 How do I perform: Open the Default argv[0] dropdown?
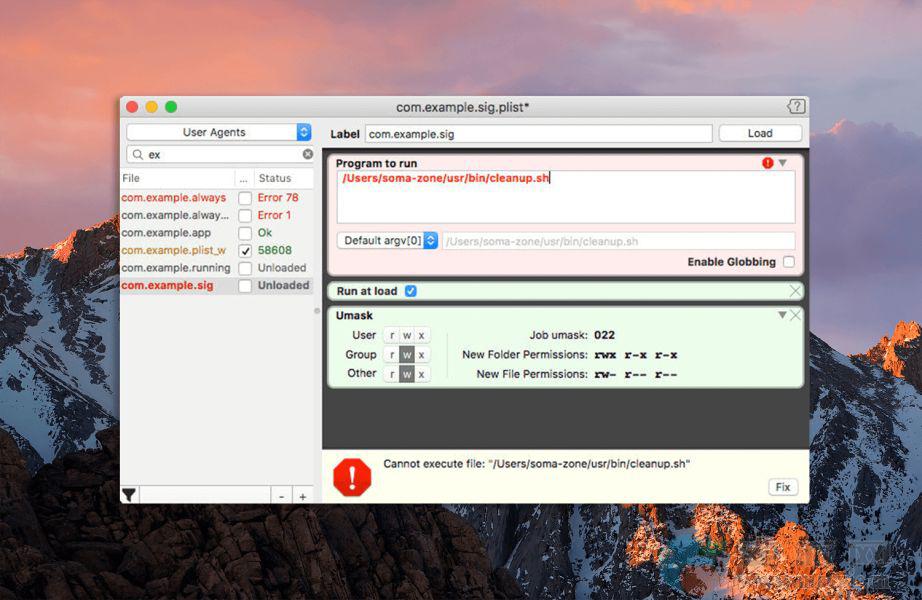pyautogui.click(x=387, y=241)
